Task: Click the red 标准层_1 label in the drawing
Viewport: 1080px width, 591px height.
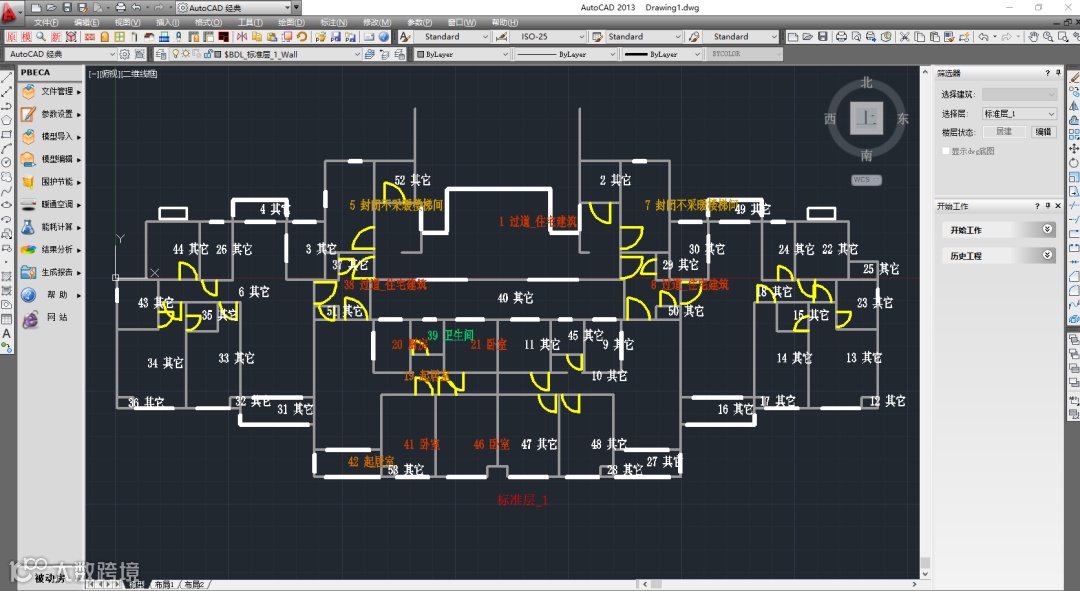Action: [522, 500]
